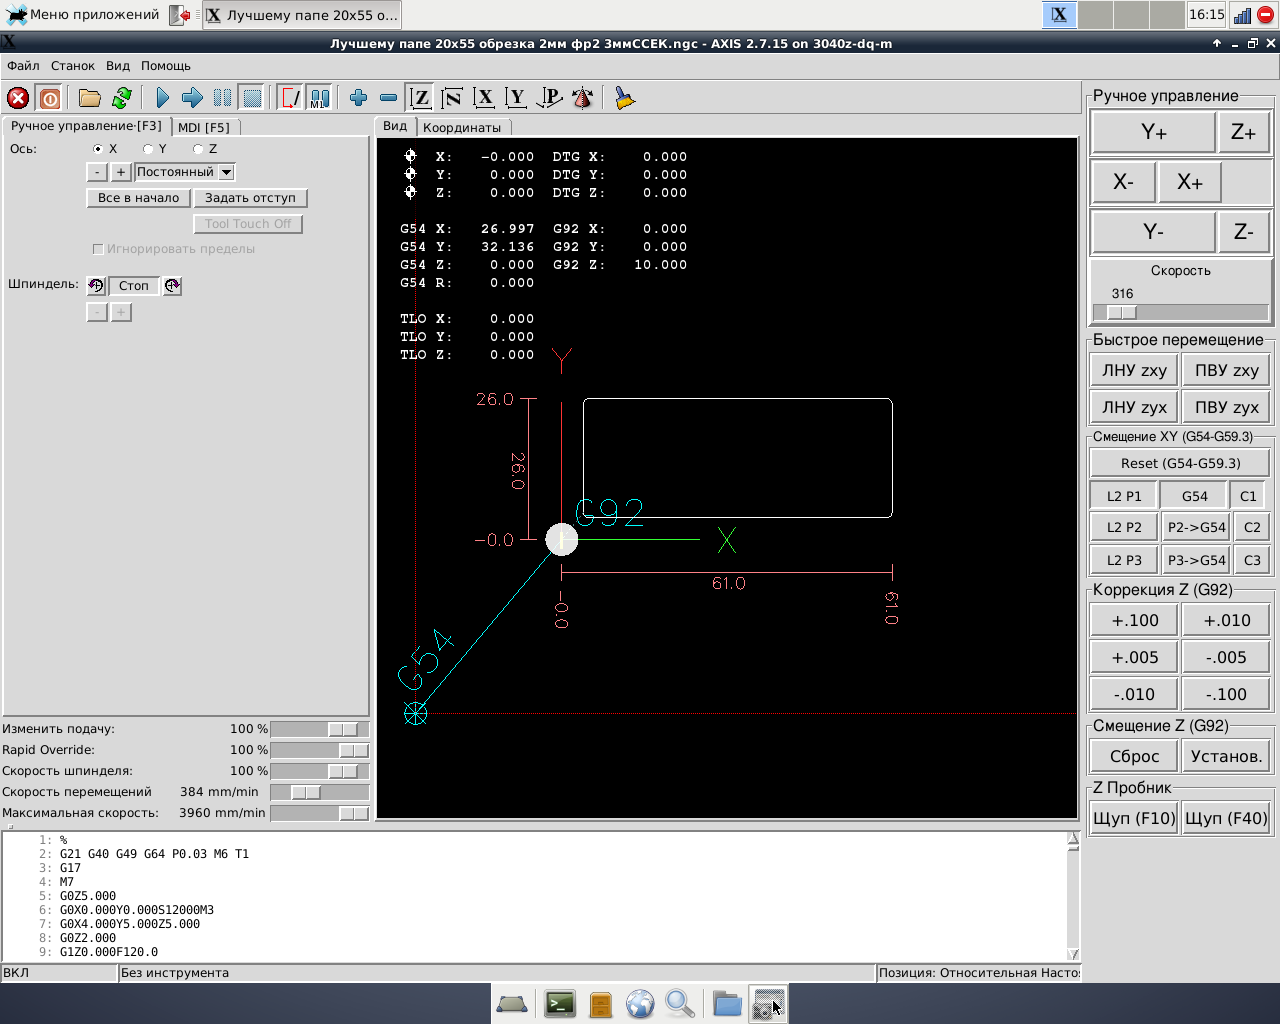Image resolution: width=1280 pixels, height=1024 pixels.
Task: Check the Игнорировать пределы checkbox
Action: tap(98, 249)
